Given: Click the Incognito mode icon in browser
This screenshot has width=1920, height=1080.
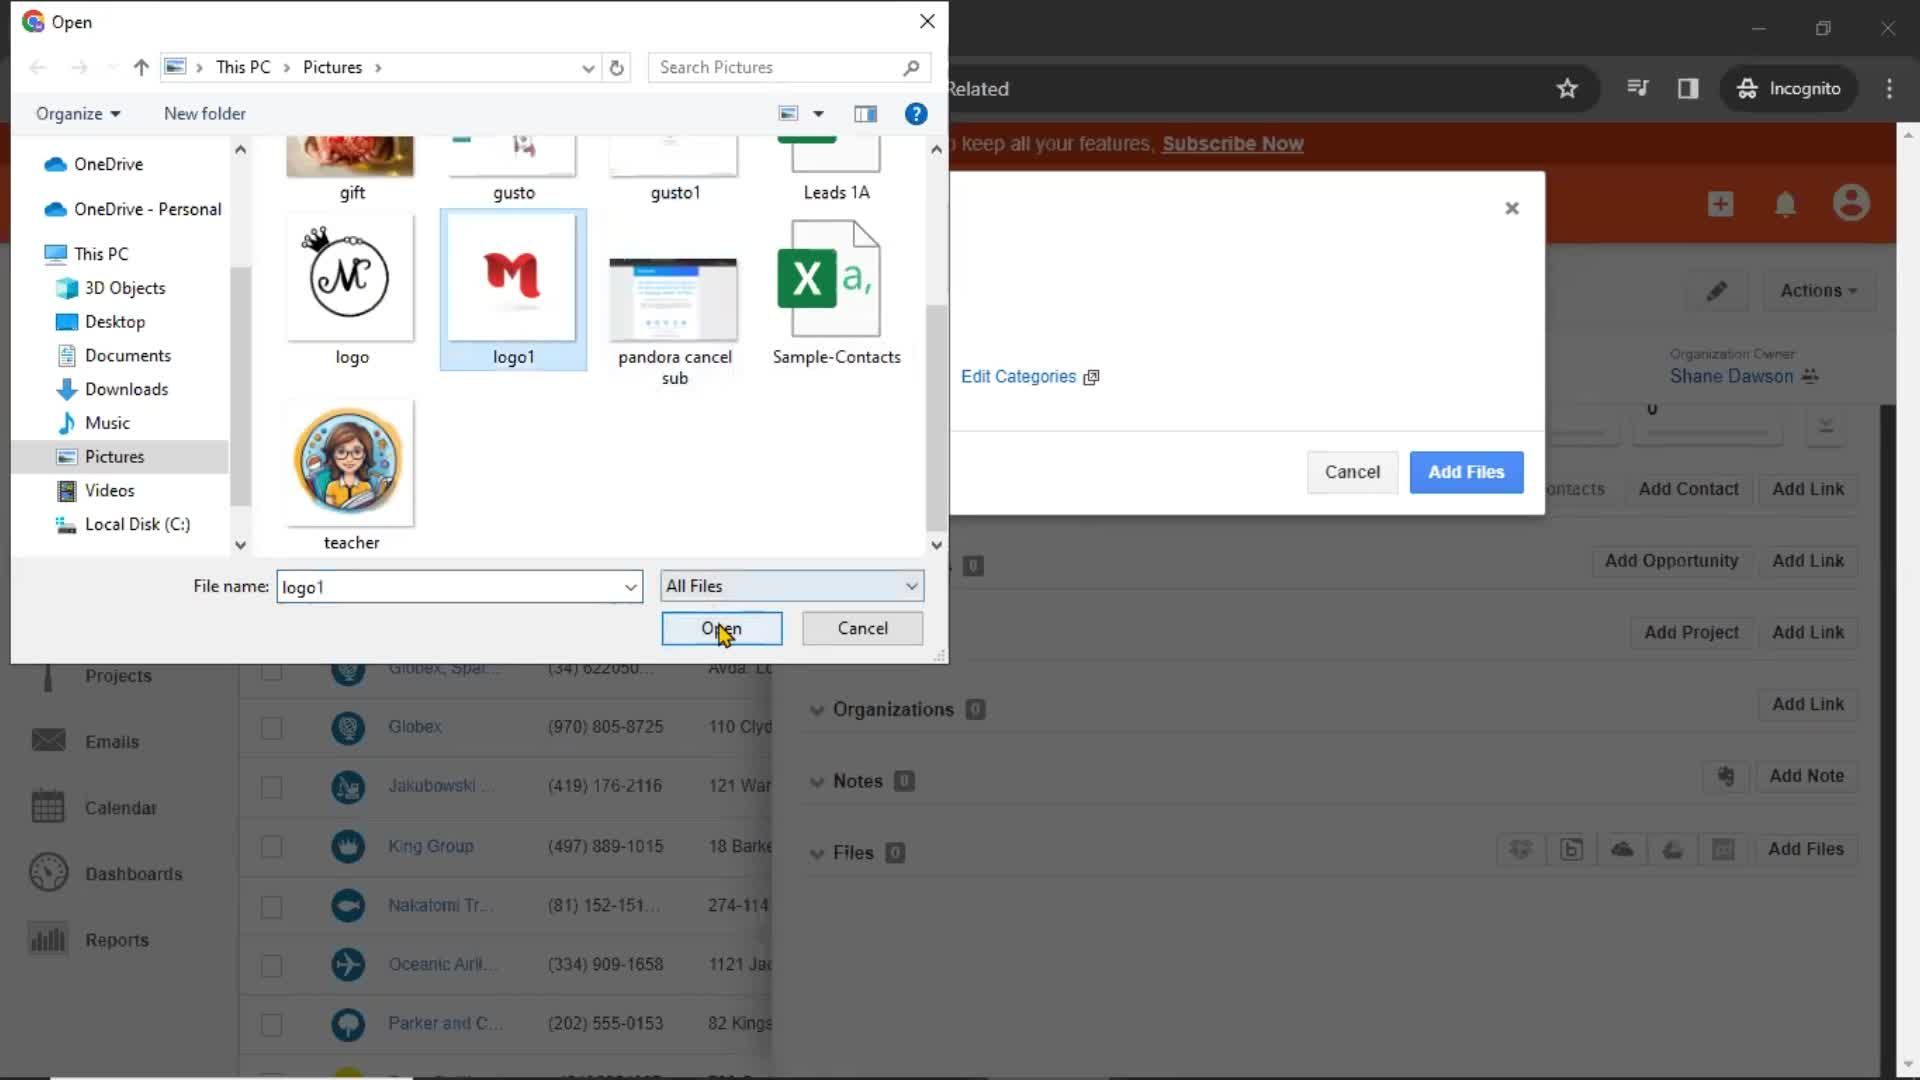Looking at the screenshot, I should tap(1747, 87).
